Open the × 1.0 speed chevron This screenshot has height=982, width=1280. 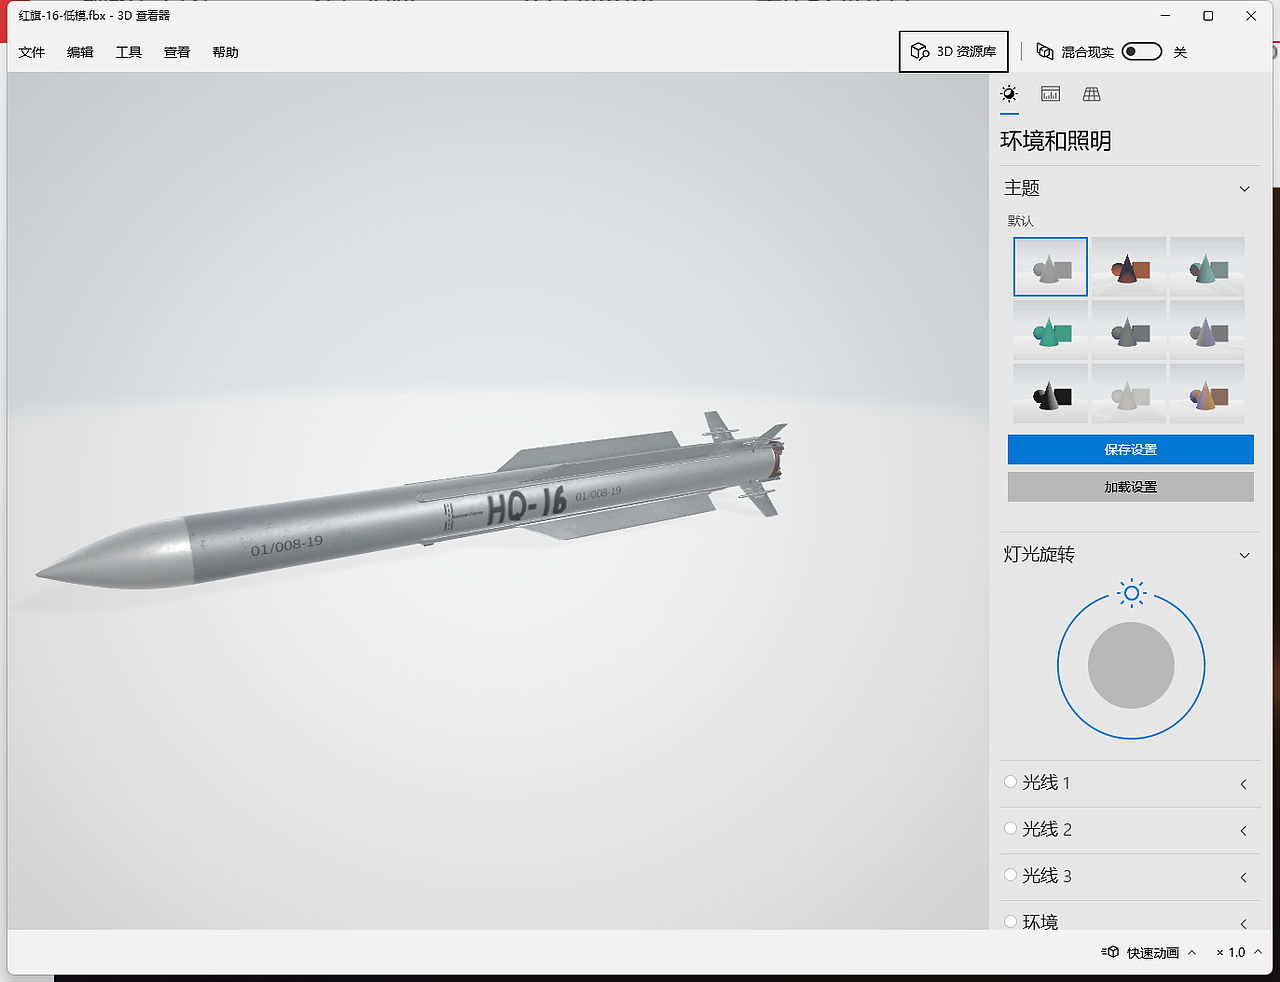[x=1258, y=952]
